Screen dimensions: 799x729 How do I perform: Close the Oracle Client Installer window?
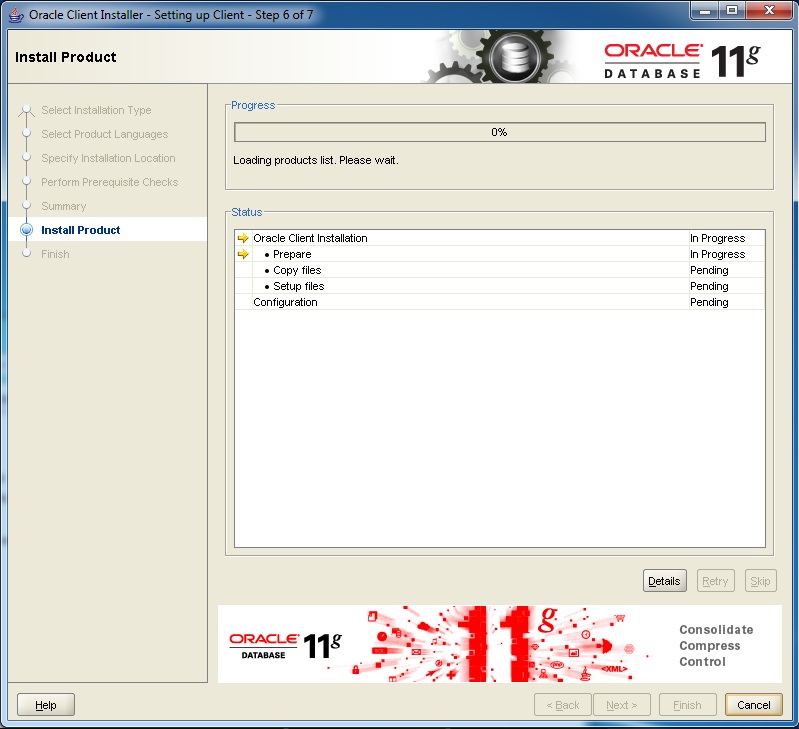click(769, 11)
